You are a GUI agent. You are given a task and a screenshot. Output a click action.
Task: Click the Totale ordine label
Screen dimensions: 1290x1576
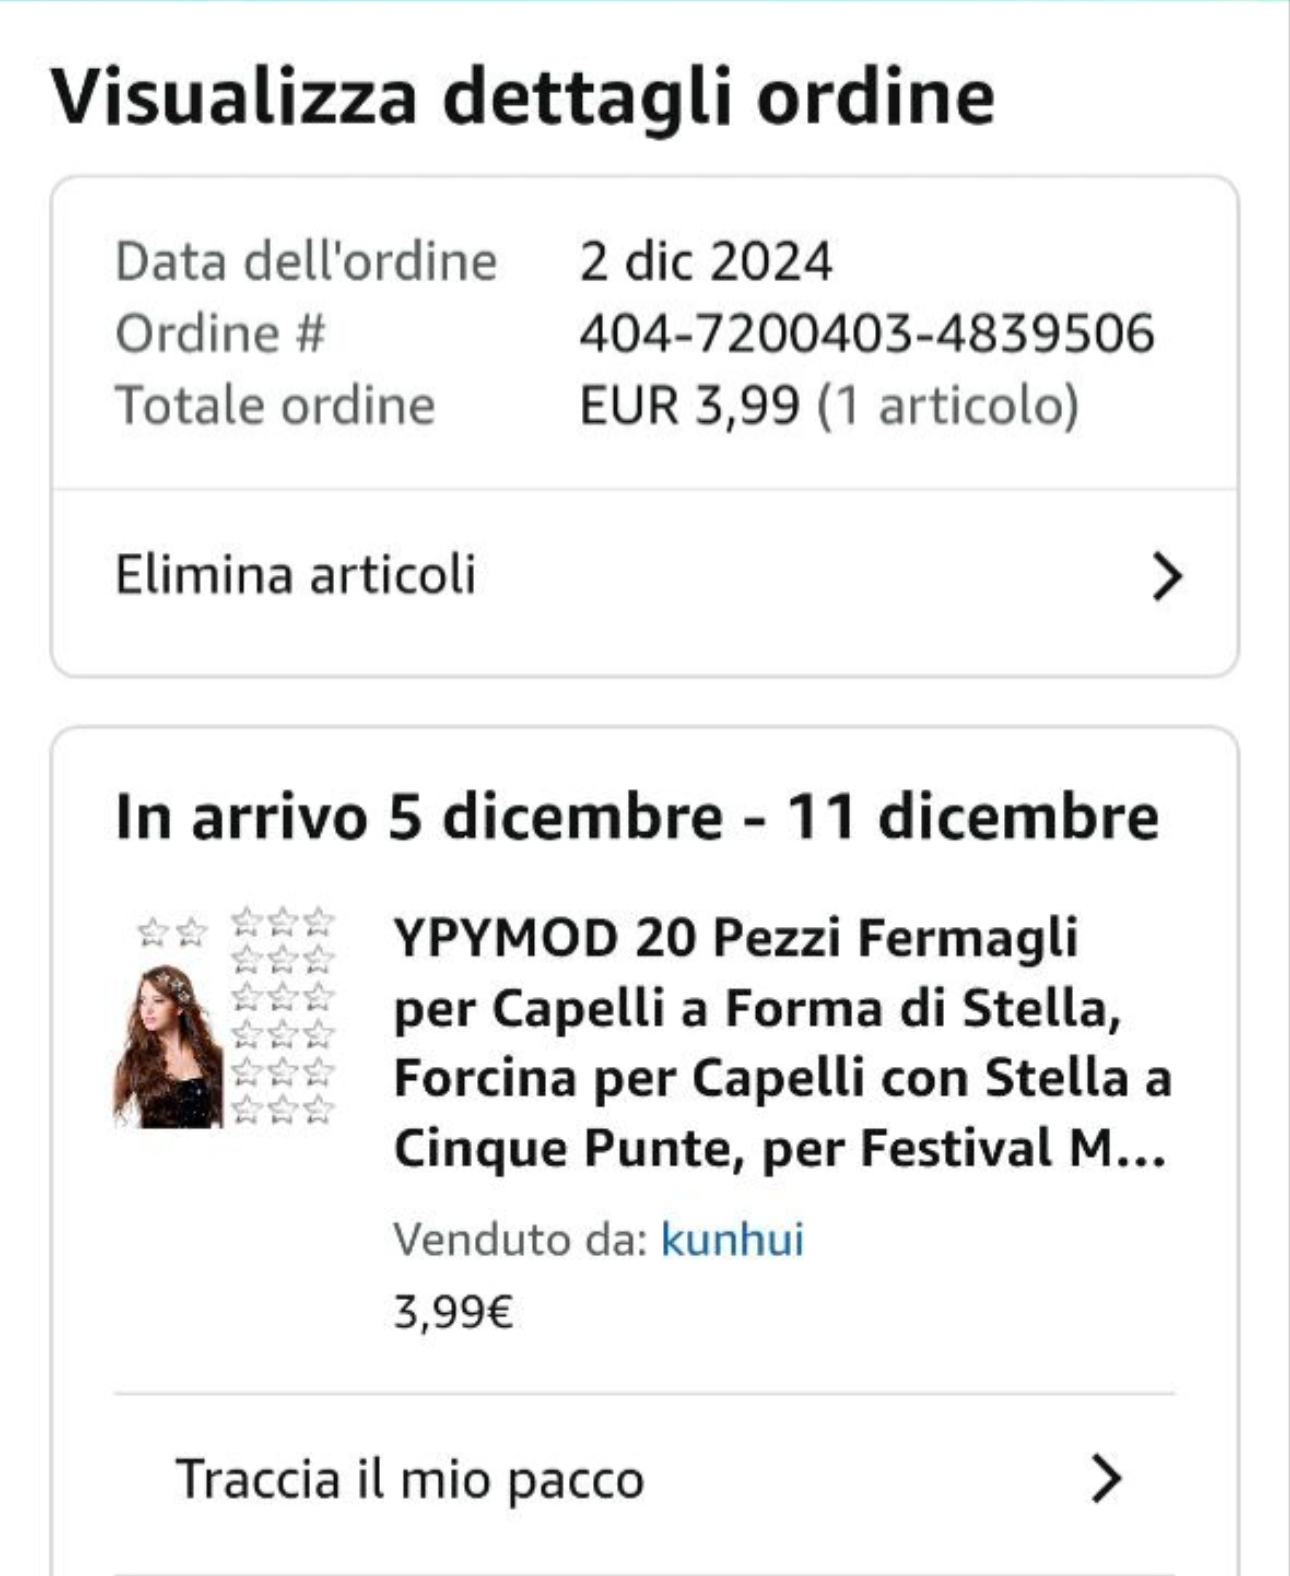pos(275,406)
